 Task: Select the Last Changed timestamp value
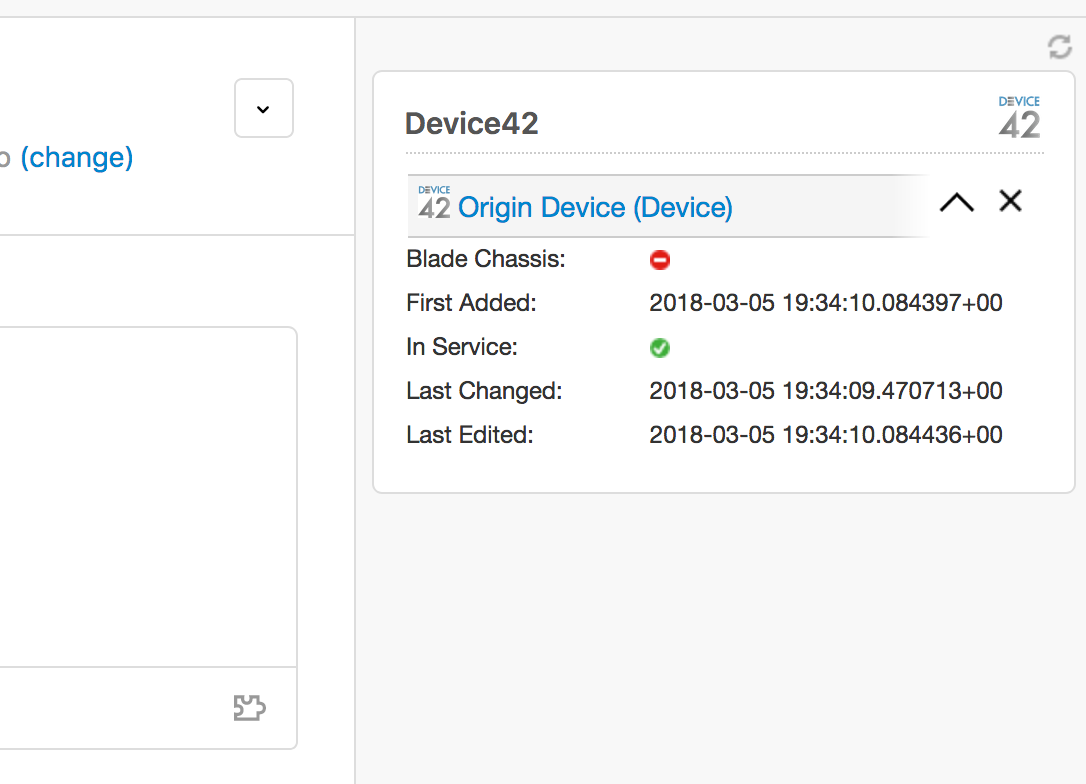(x=826, y=391)
